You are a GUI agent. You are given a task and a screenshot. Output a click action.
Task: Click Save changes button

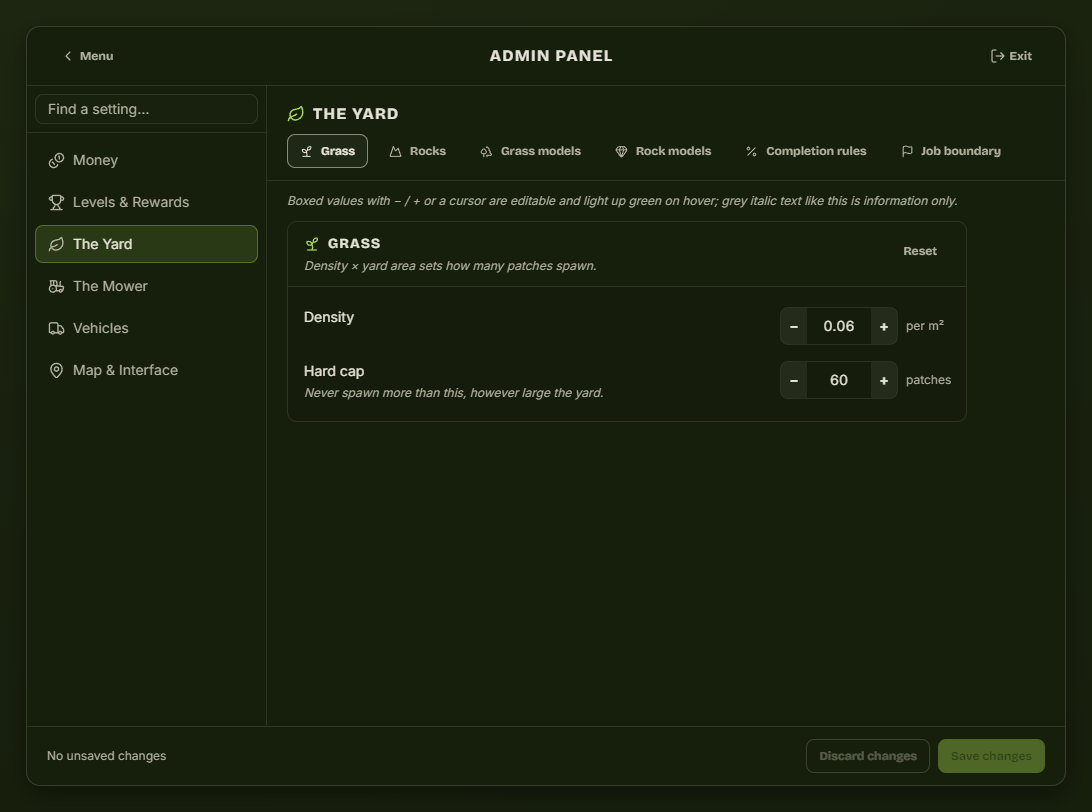click(x=991, y=756)
